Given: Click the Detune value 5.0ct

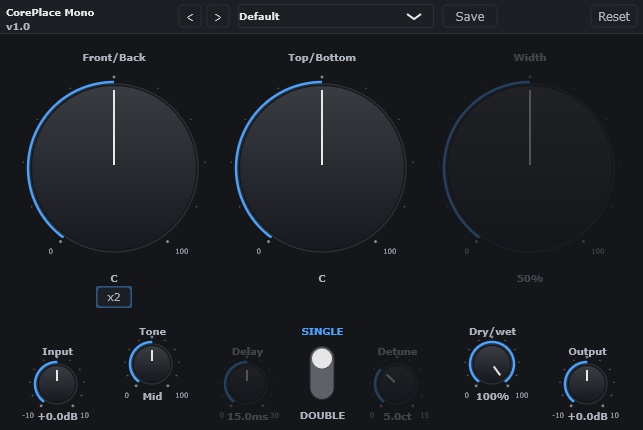Looking at the screenshot, I should click(x=397, y=416).
